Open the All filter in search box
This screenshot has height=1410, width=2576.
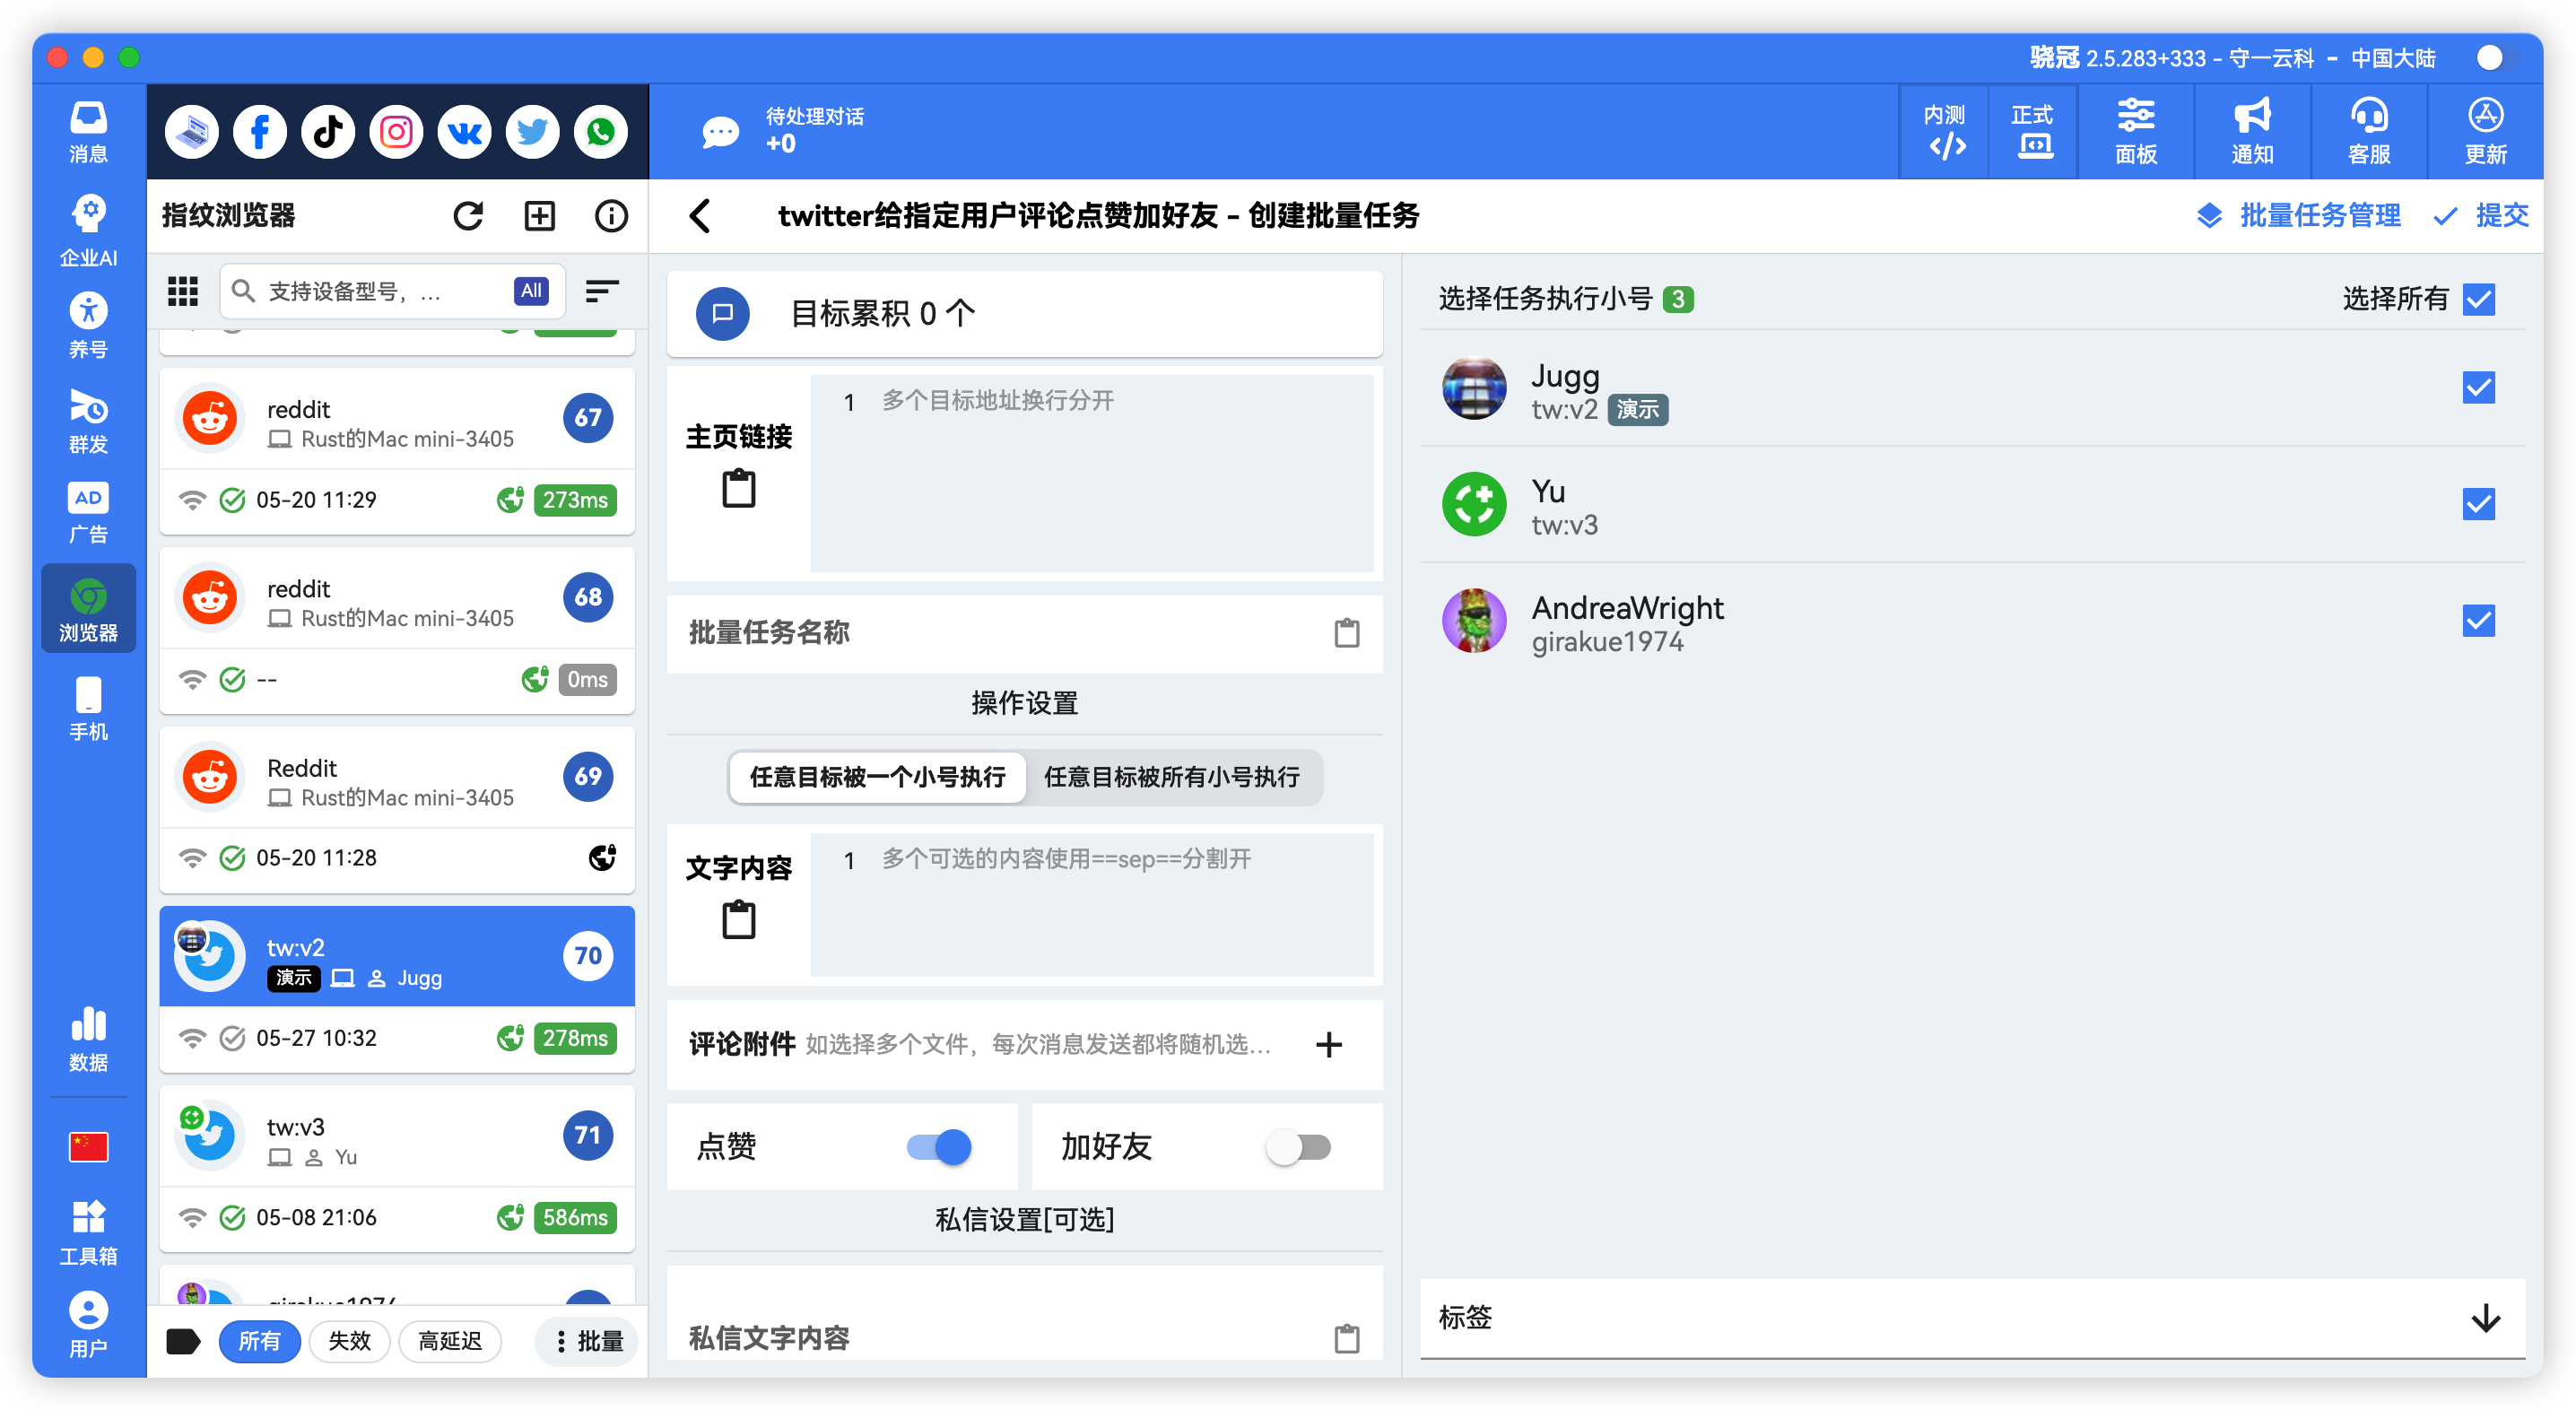(531, 290)
